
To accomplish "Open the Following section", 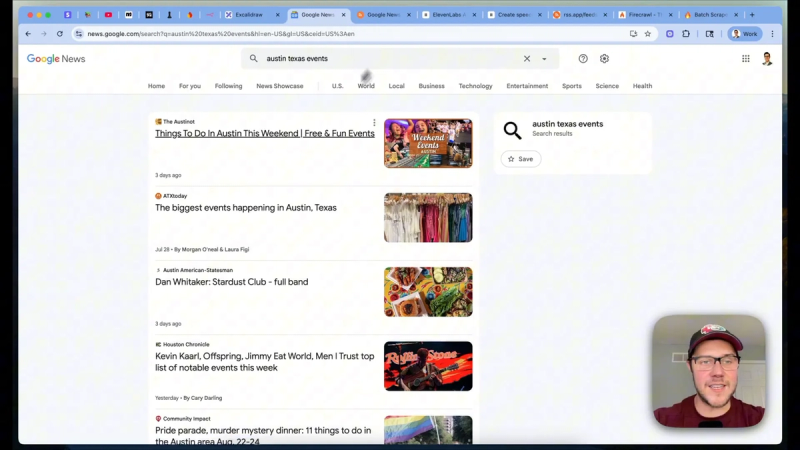I will 229,86.
